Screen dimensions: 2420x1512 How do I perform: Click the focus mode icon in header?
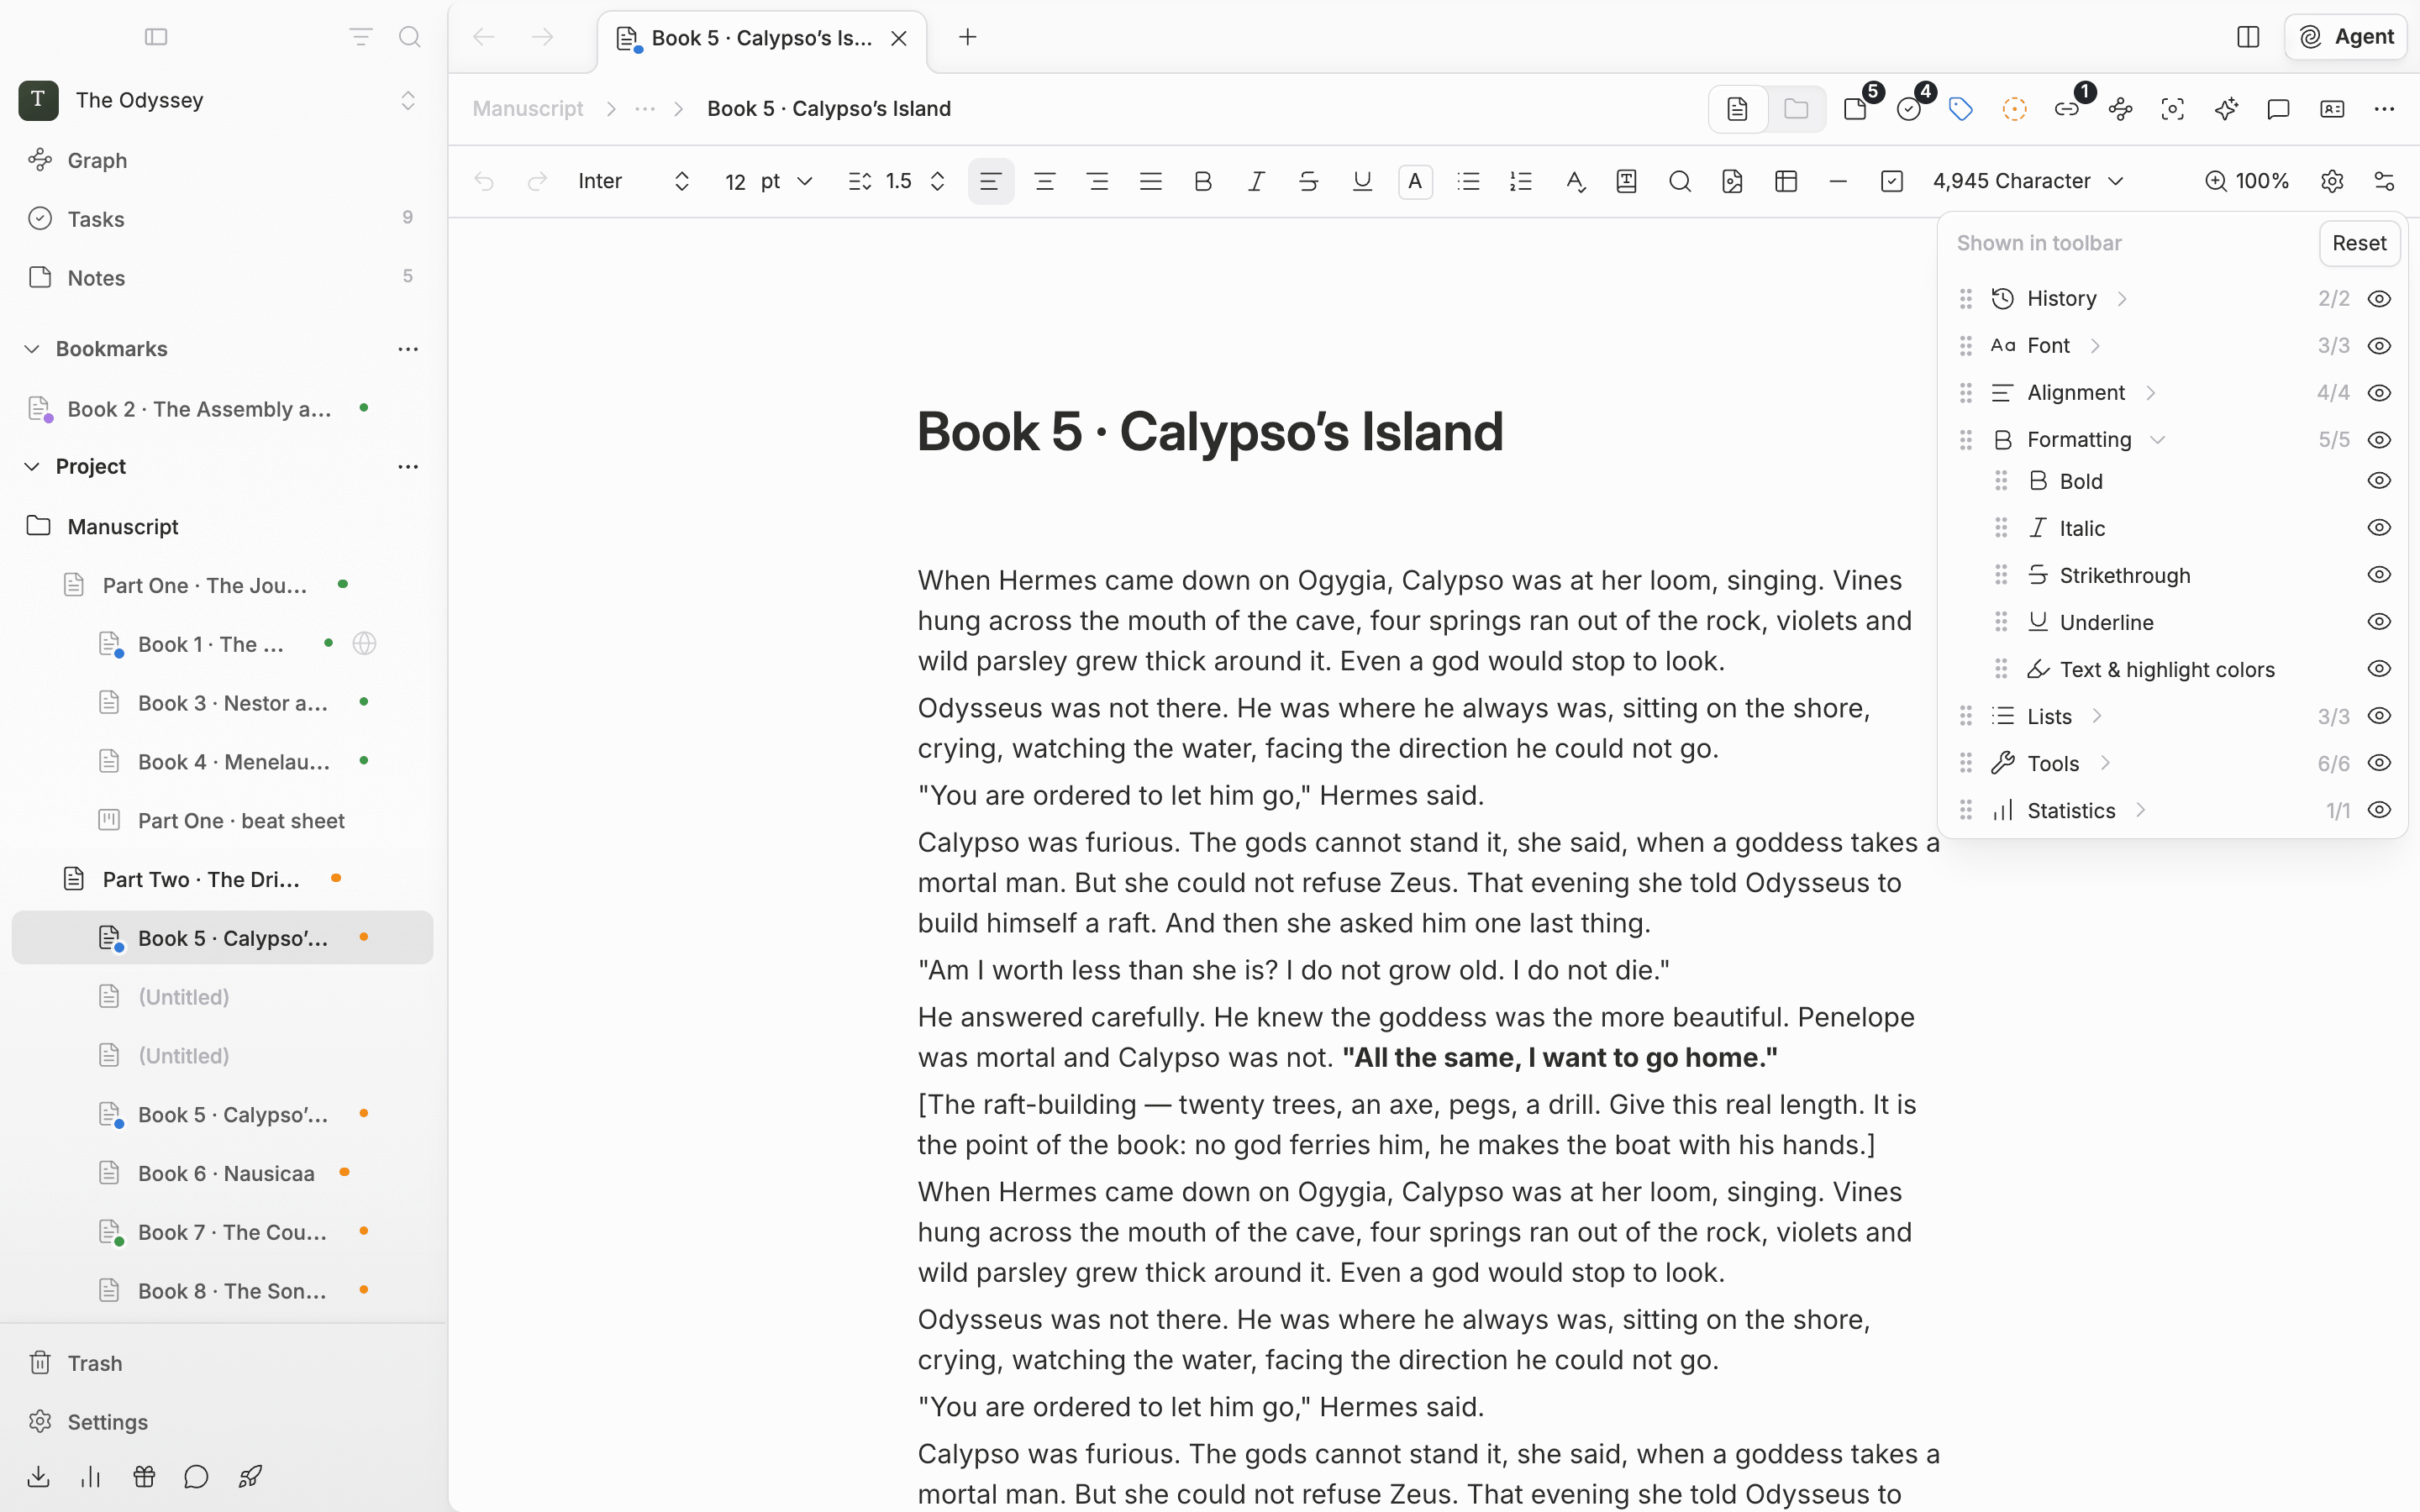2172,109
